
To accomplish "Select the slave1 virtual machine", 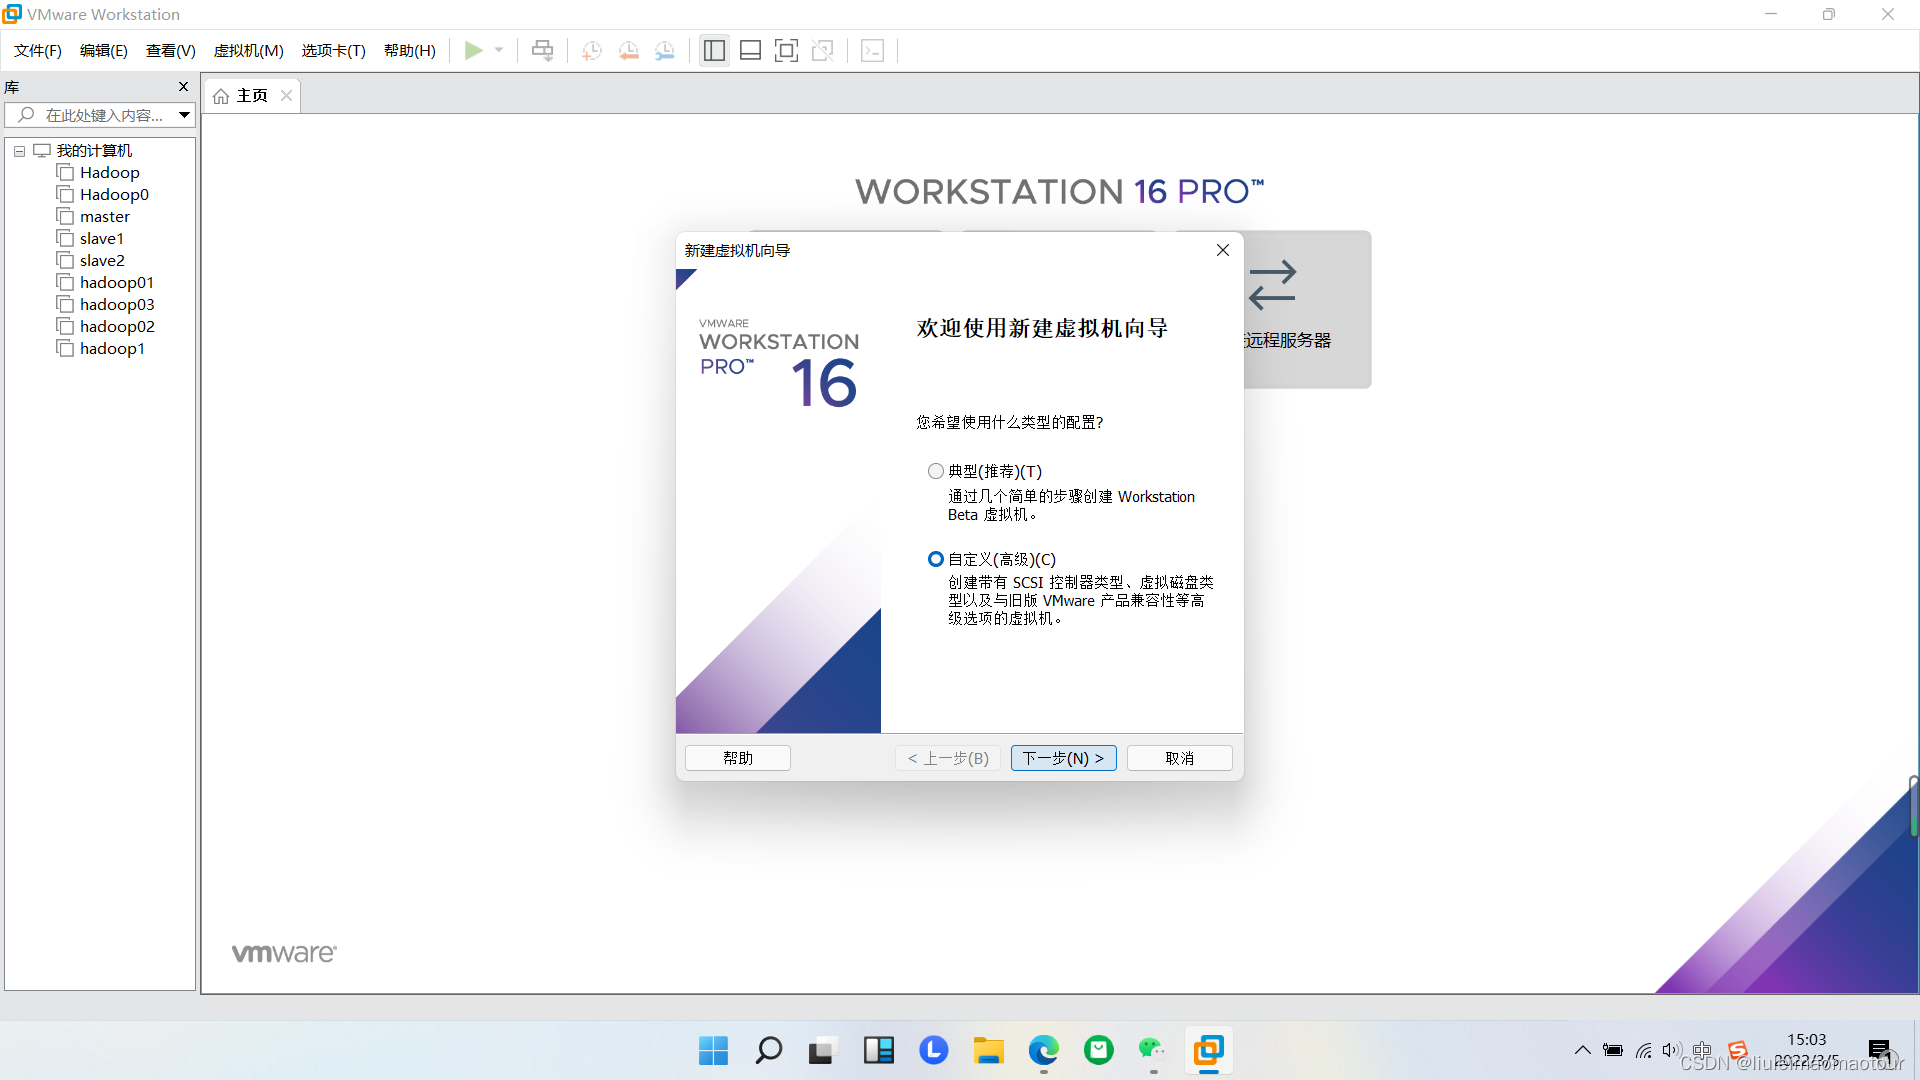I will click(102, 239).
